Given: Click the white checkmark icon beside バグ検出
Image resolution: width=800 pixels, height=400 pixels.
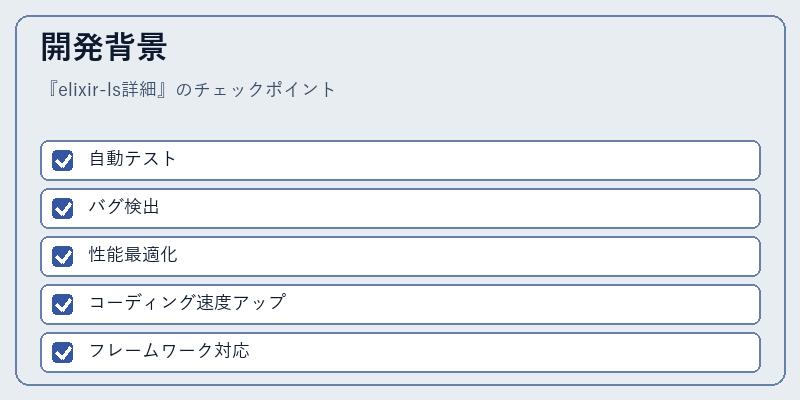Looking at the screenshot, I should pyautogui.click(x=63, y=209).
